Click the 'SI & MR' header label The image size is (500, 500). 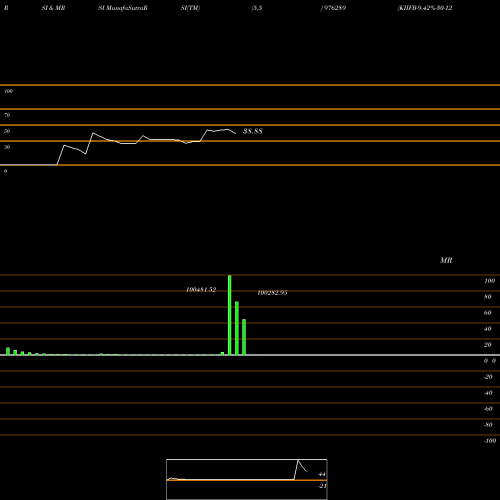coord(53,8)
